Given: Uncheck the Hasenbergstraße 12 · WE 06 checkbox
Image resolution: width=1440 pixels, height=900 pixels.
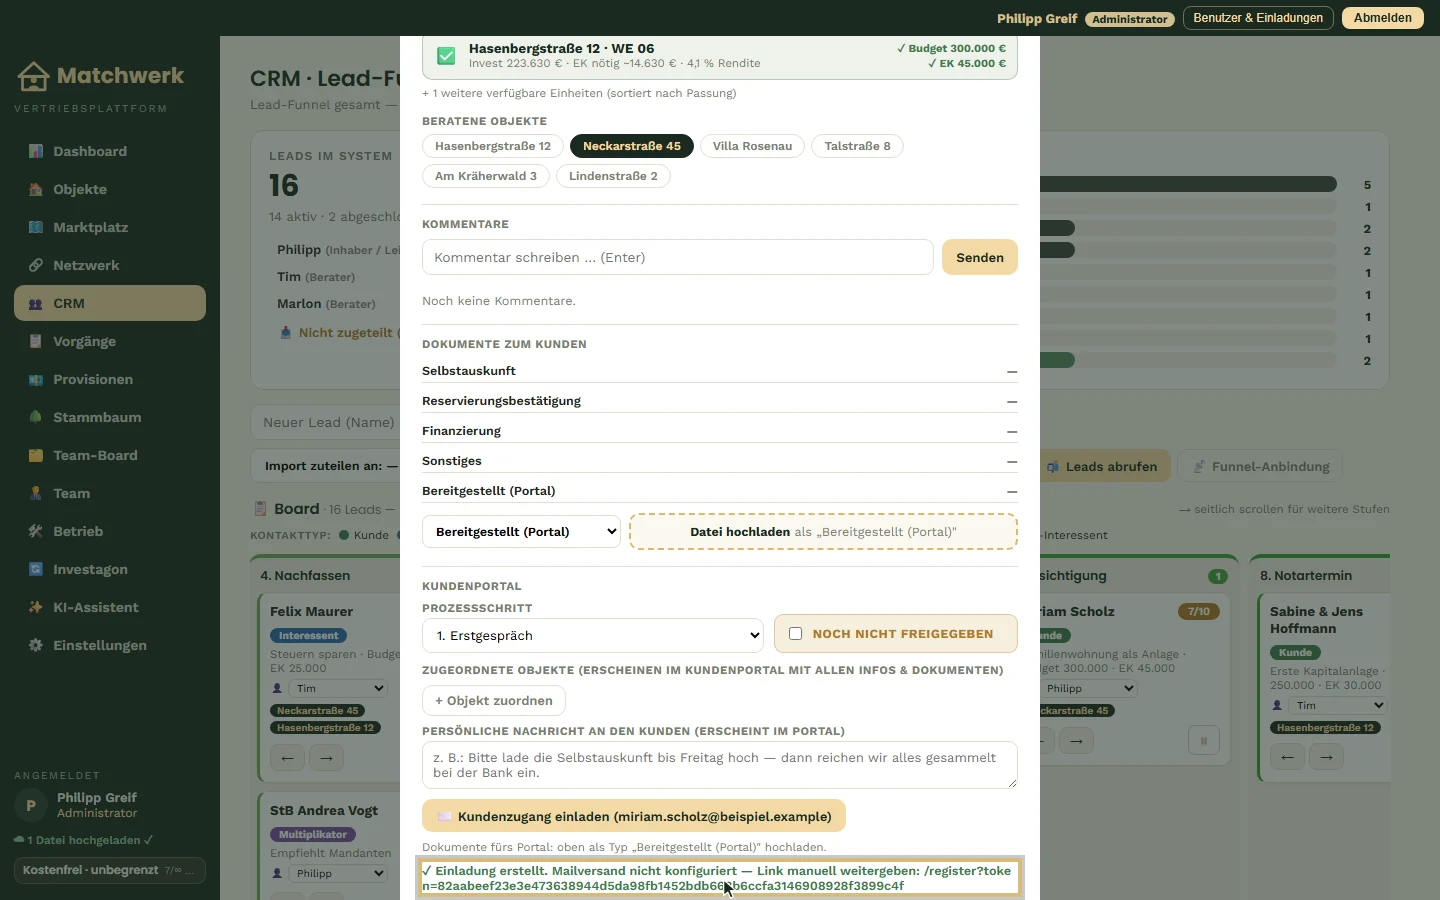Looking at the screenshot, I should click(446, 56).
